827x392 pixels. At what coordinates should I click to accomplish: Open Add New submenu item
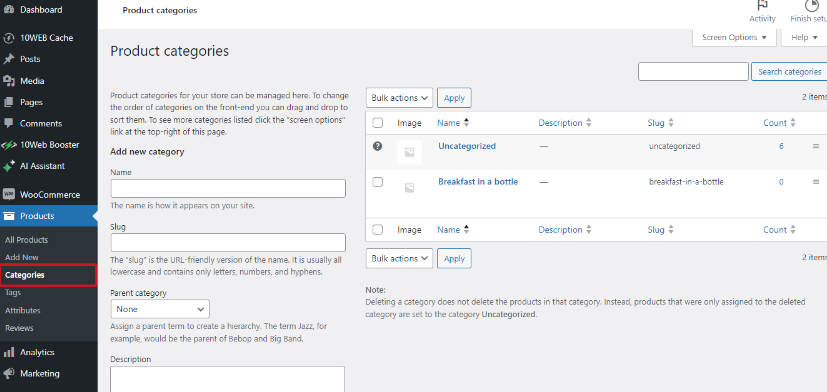[x=22, y=257]
